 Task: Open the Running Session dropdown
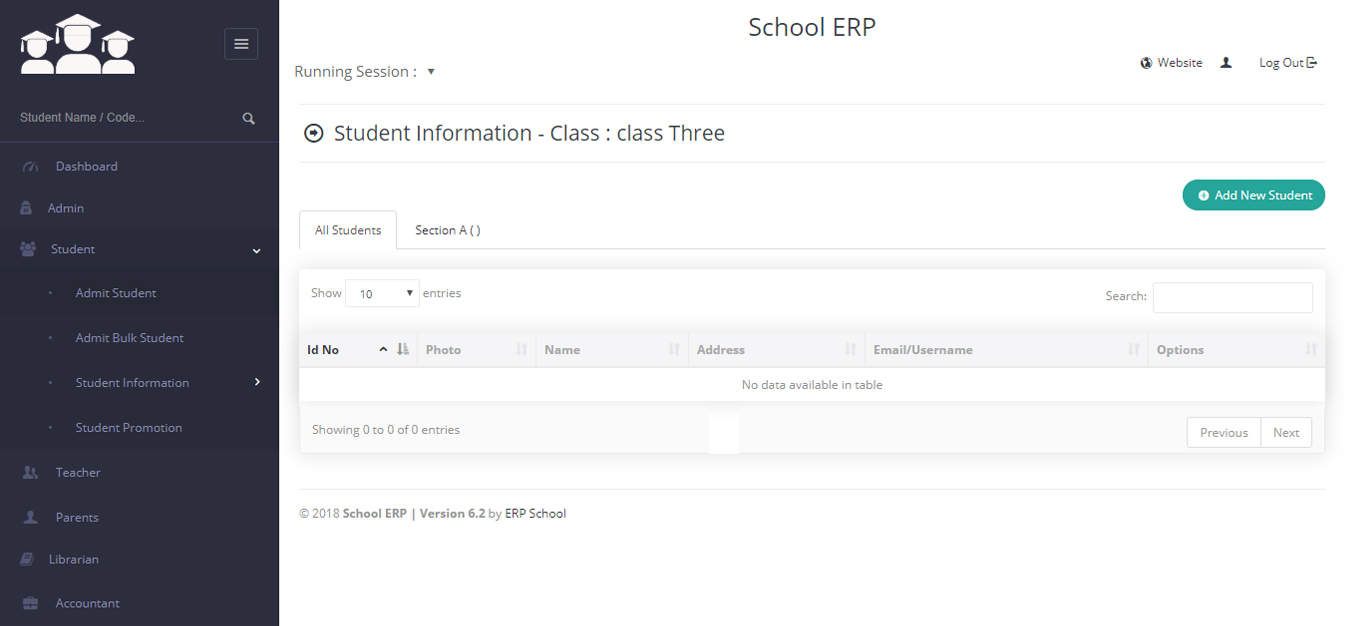click(431, 72)
